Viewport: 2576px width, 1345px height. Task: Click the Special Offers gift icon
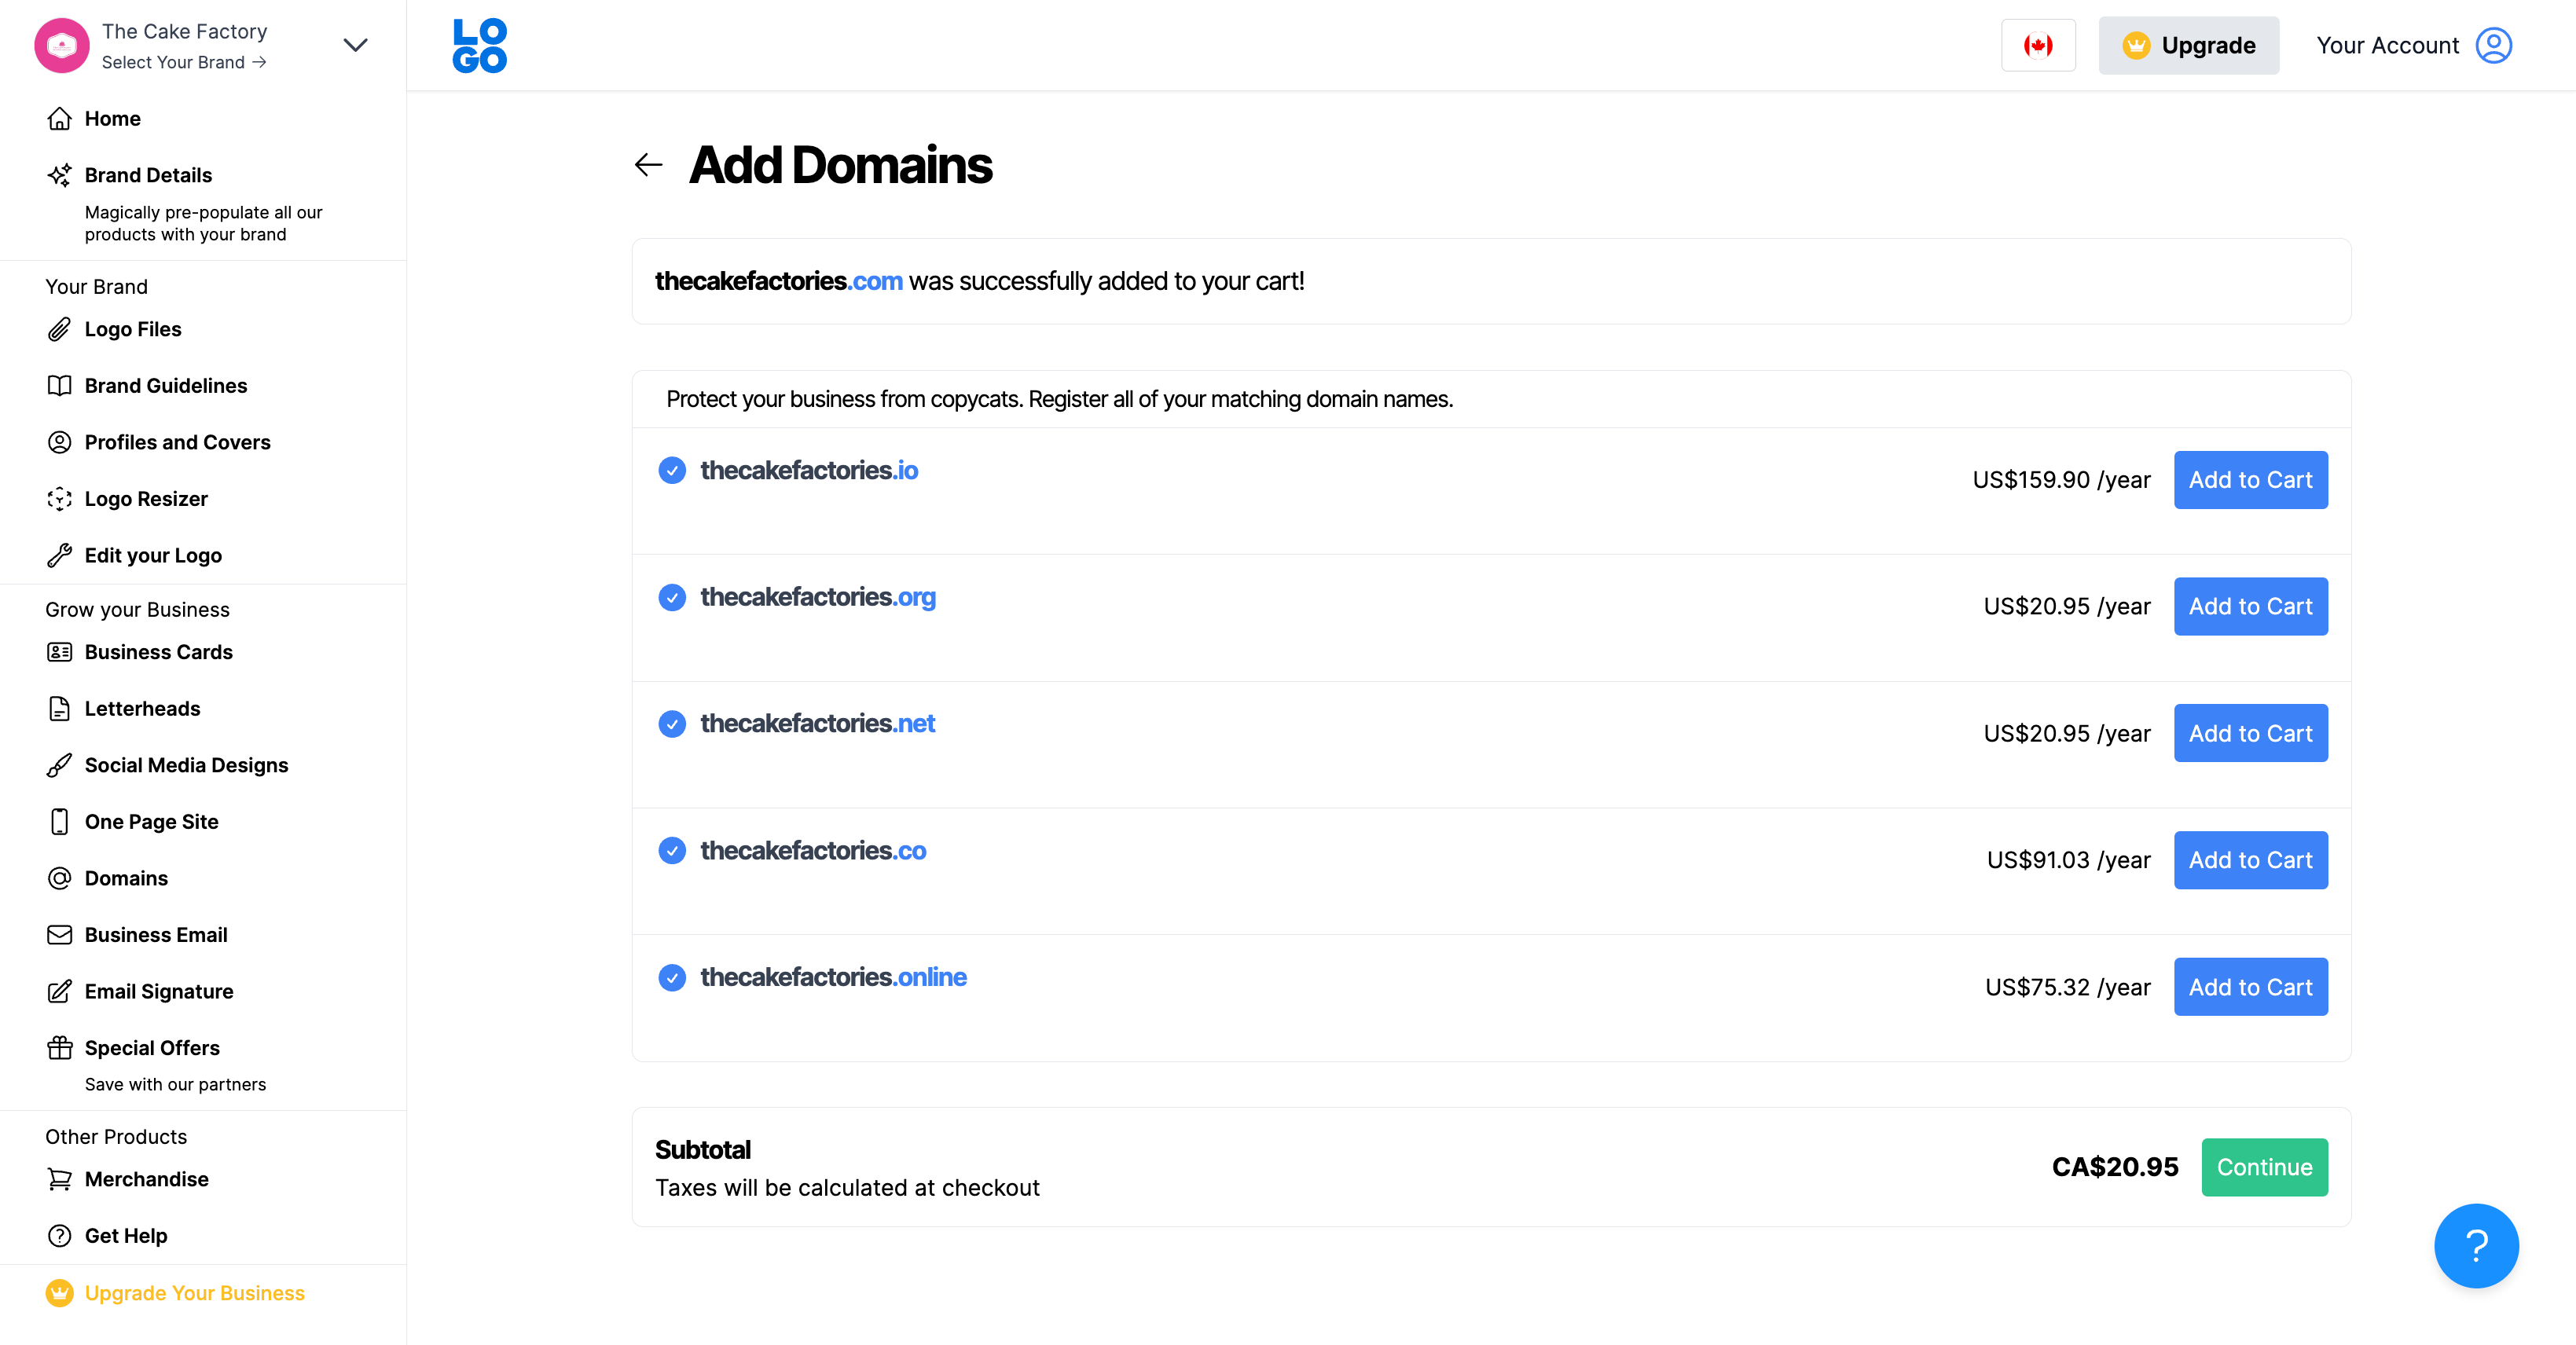coord(60,1047)
